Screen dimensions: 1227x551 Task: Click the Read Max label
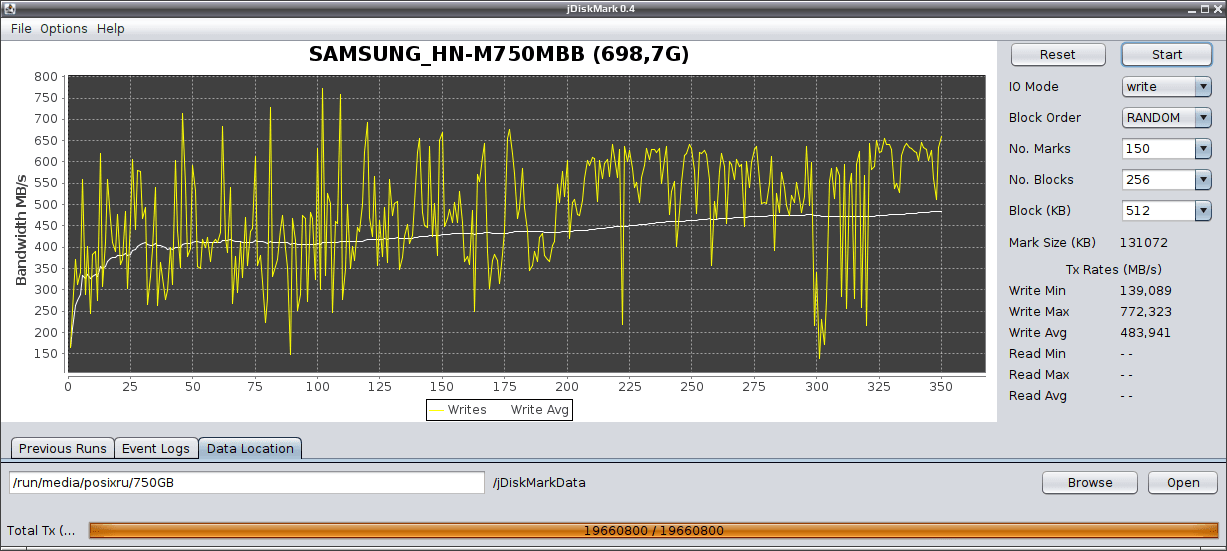pos(1039,375)
